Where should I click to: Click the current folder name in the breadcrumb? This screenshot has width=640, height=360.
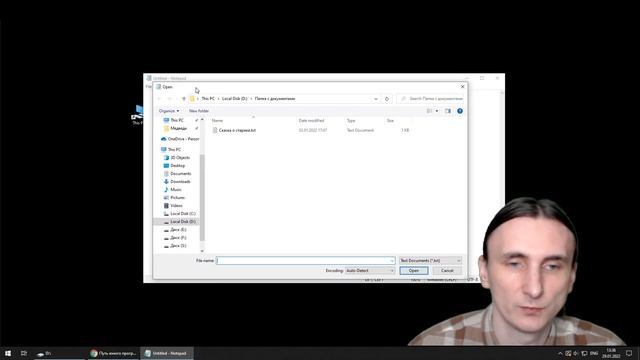pyautogui.click(x=275, y=99)
